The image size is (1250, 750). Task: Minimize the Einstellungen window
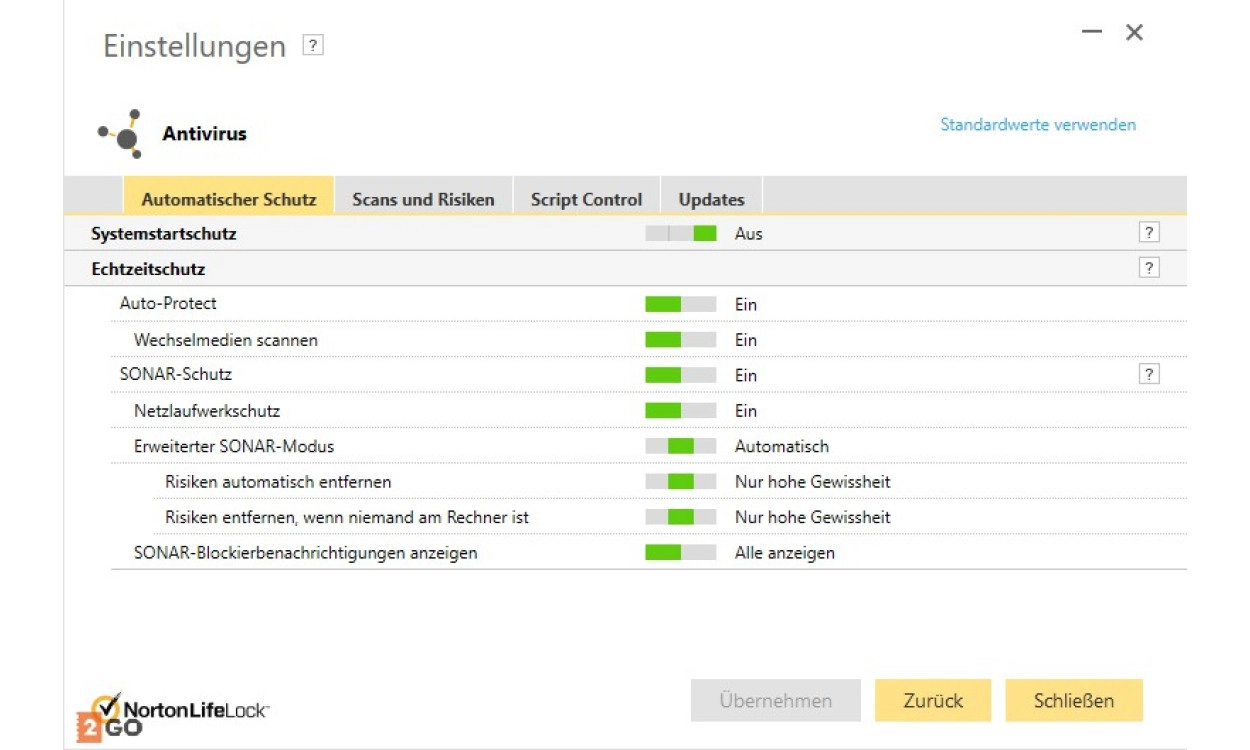(x=1091, y=32)
